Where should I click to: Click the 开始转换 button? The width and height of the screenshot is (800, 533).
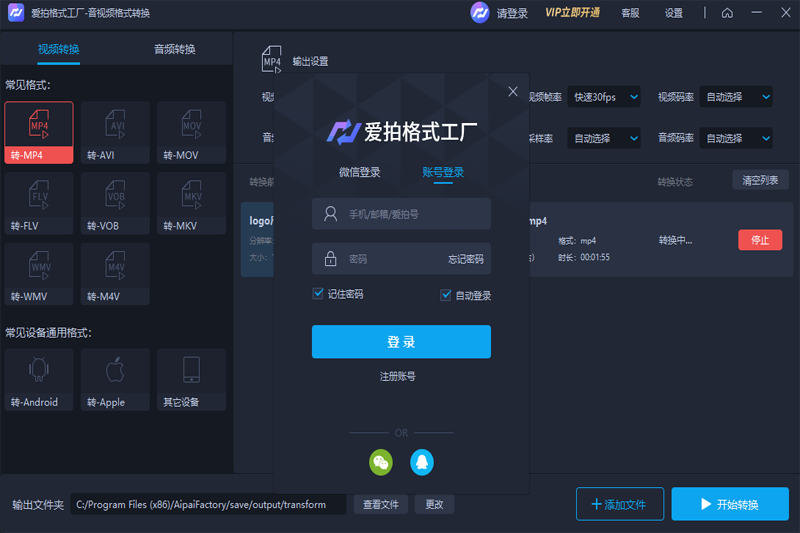coord(730,504)
